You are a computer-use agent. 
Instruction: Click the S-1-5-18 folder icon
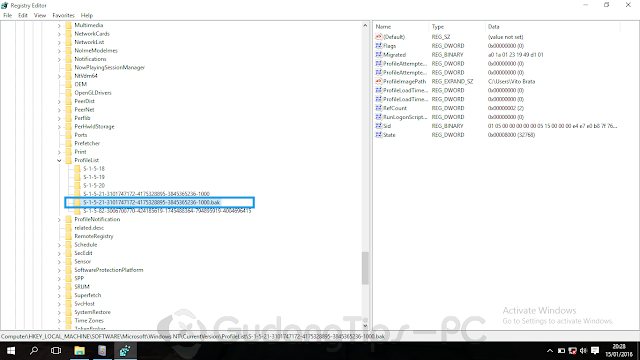point(77,169)
